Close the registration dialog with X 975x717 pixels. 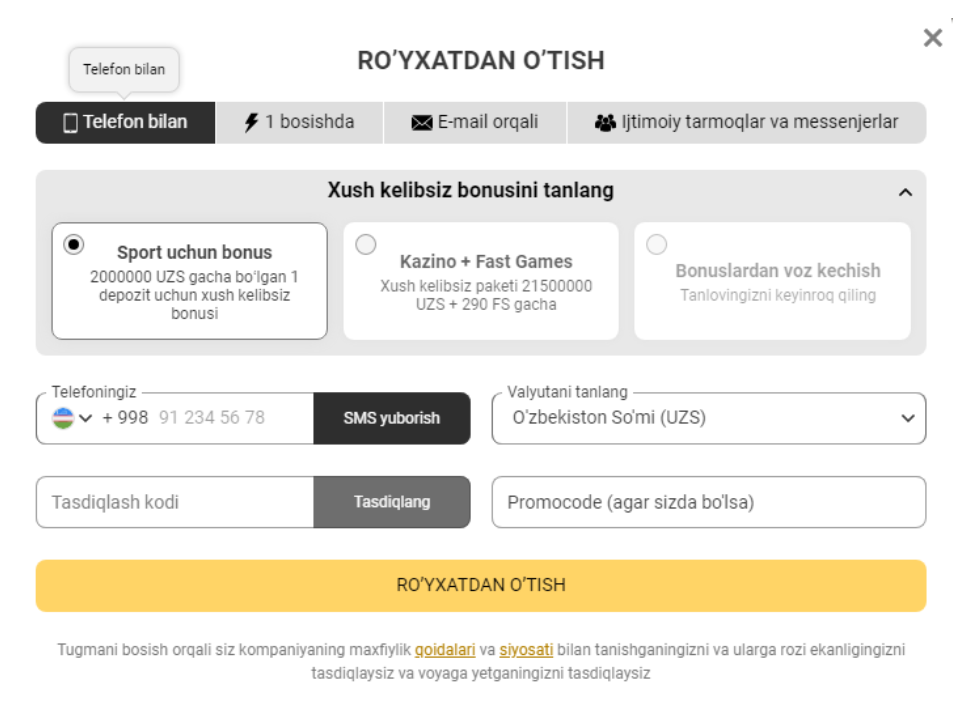coord(932,38)
